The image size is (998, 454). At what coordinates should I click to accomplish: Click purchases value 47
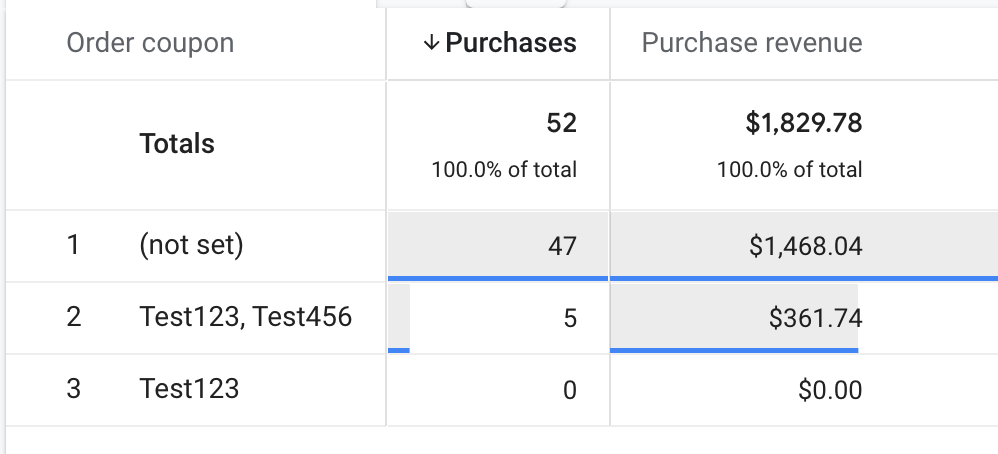click(563, 246)
